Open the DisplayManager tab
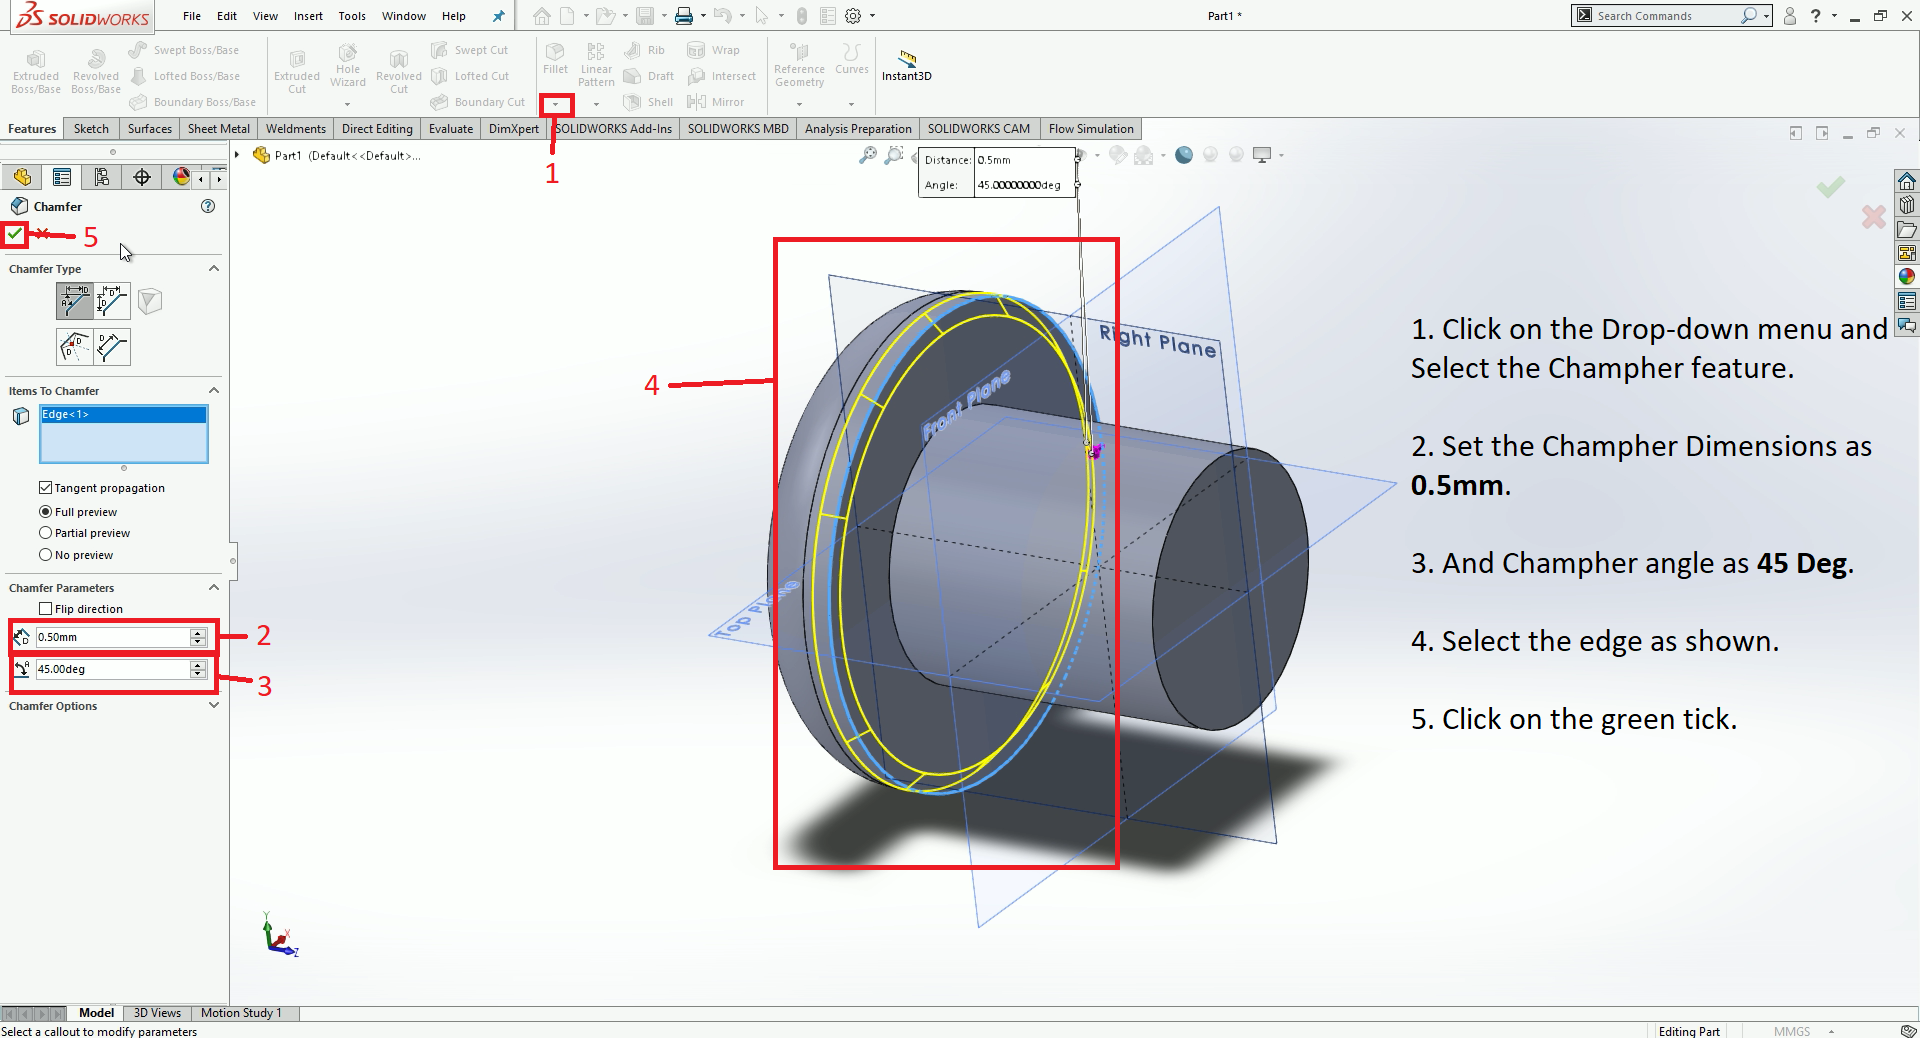The width and height of the screenshot is (1920, 1038). coord(181,177)
